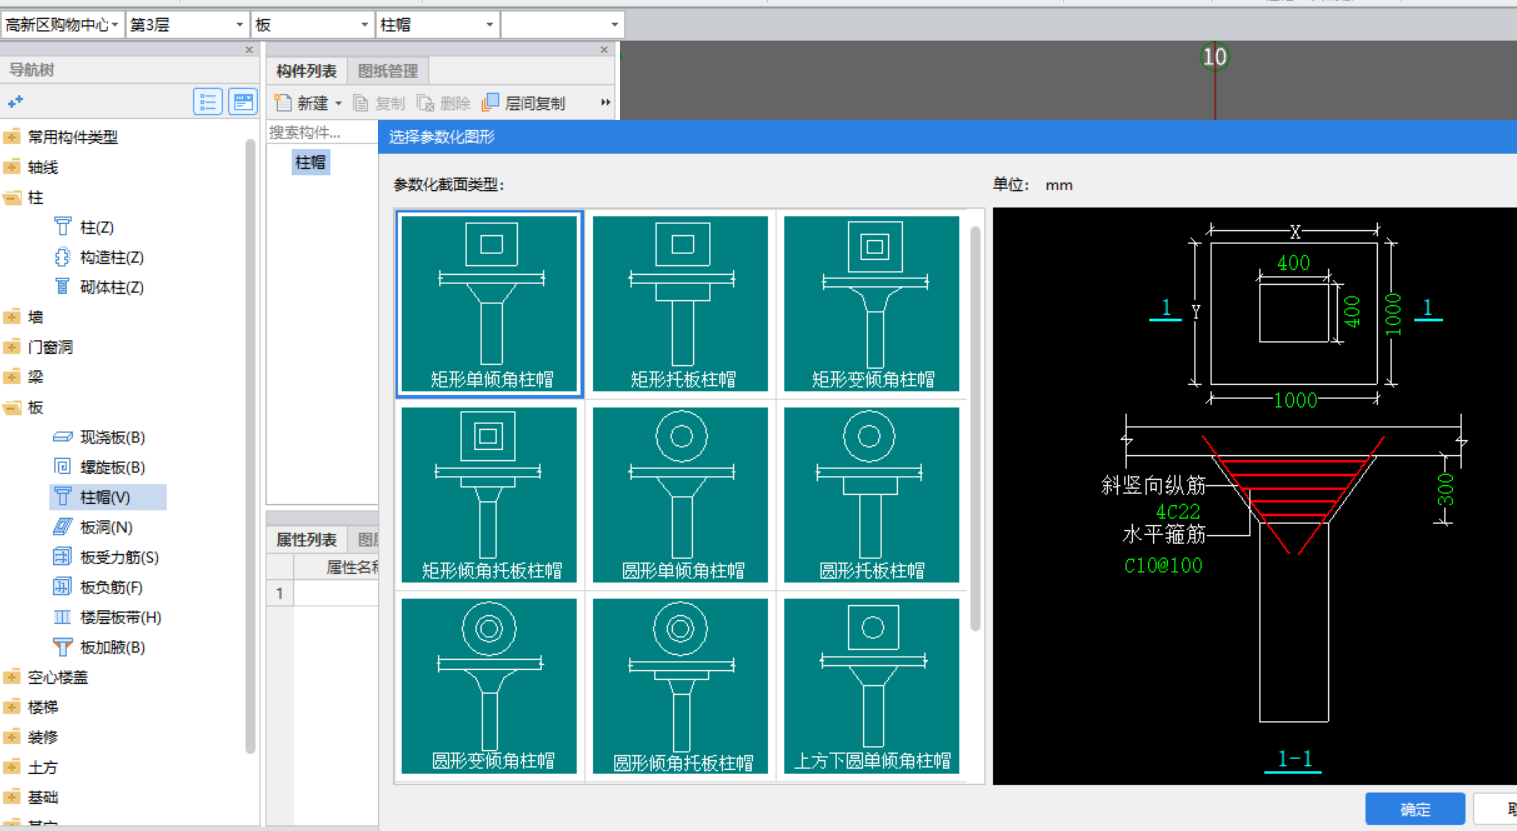Viewport: 1517px width, 831px height.
Task: Click the 删除 delete icon
Action: tap(425, 103)
